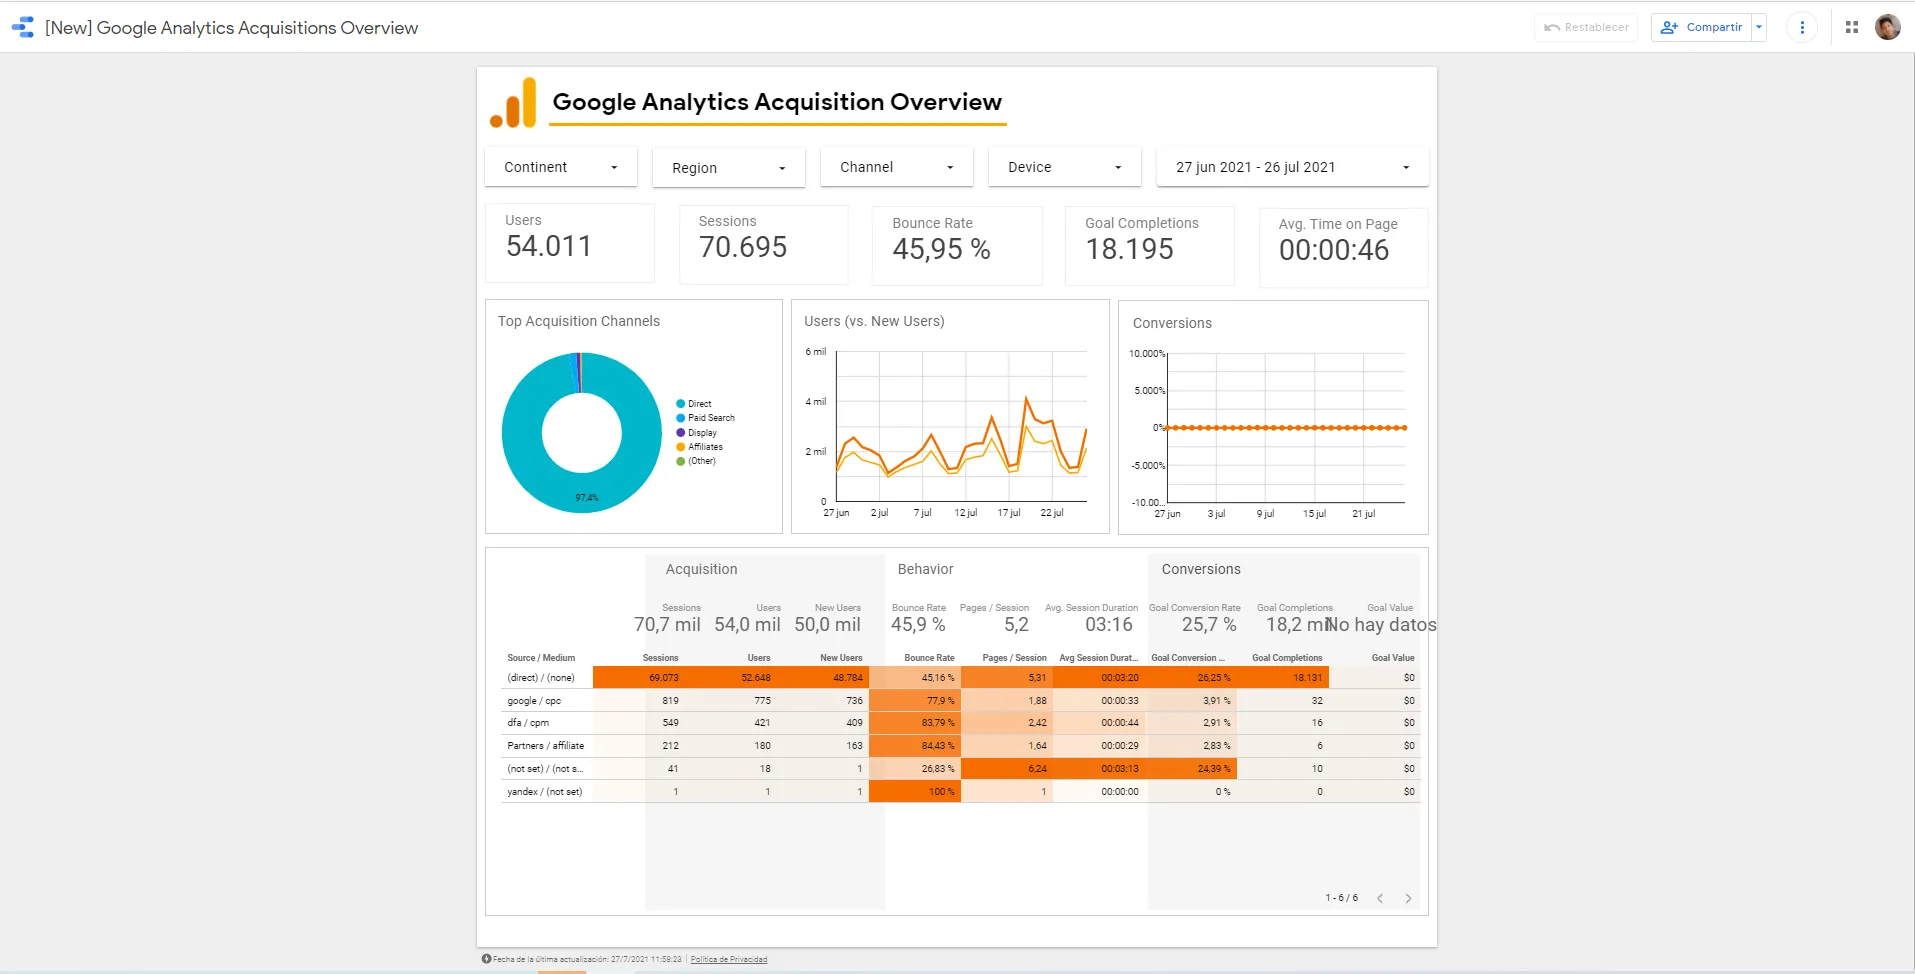The image size is (1915, 974).
Task: Open the Device filter dropdown
Action: point(1065,167)
